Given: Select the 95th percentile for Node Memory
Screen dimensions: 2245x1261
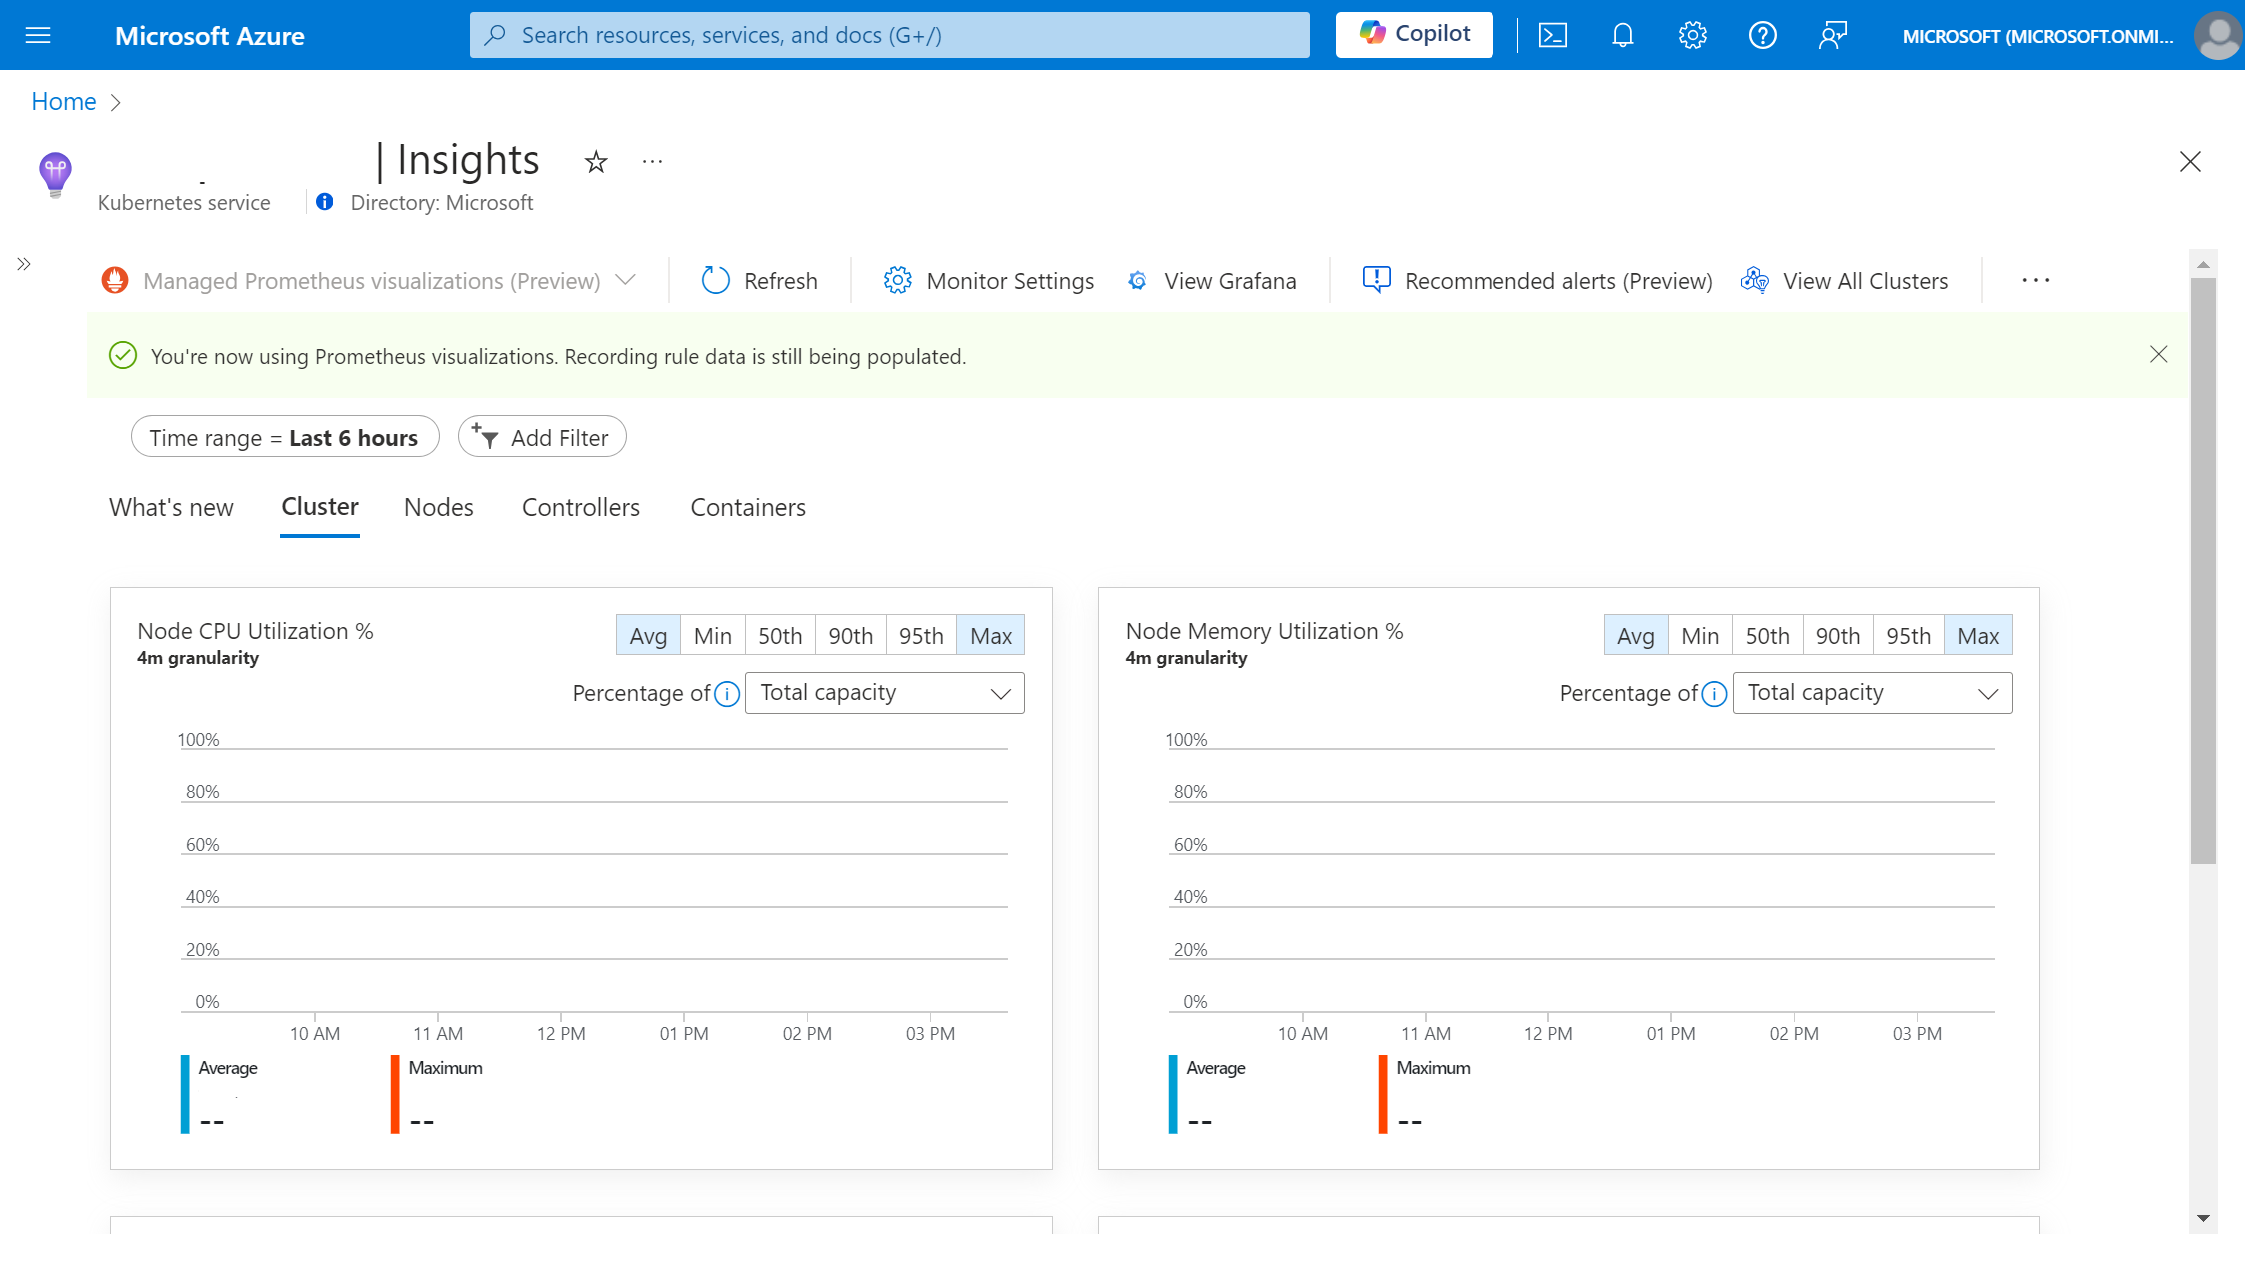Looking at the screenshot, I should [x=1907, y=635].
